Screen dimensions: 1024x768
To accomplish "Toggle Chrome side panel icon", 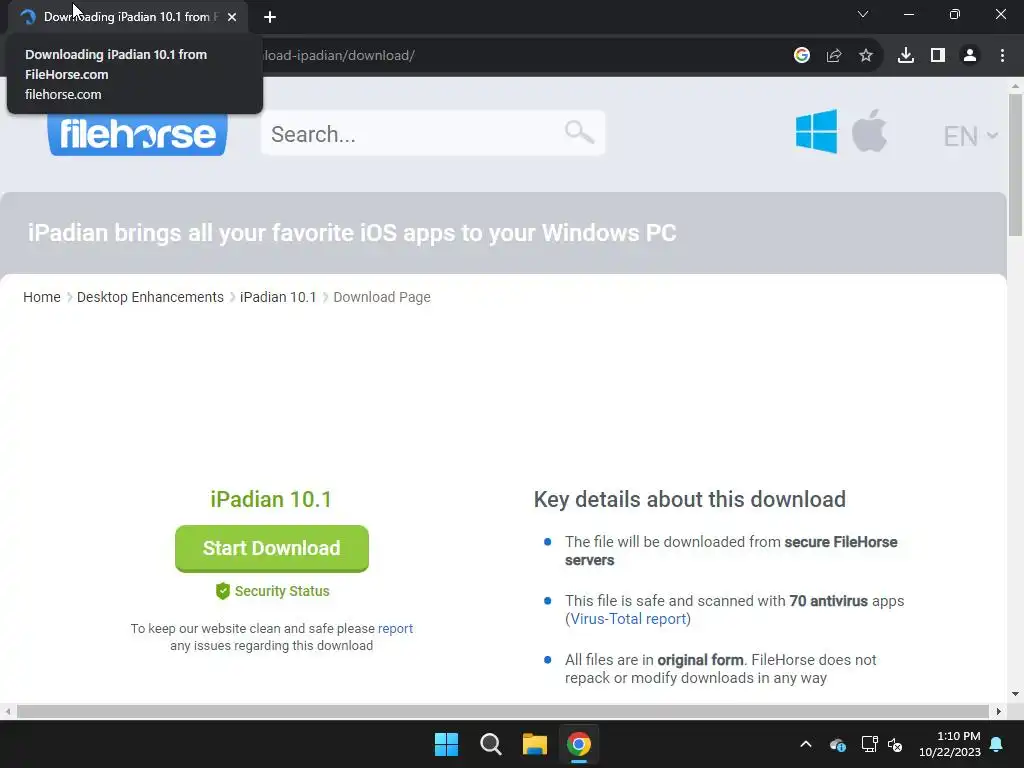I will (938, 56).
